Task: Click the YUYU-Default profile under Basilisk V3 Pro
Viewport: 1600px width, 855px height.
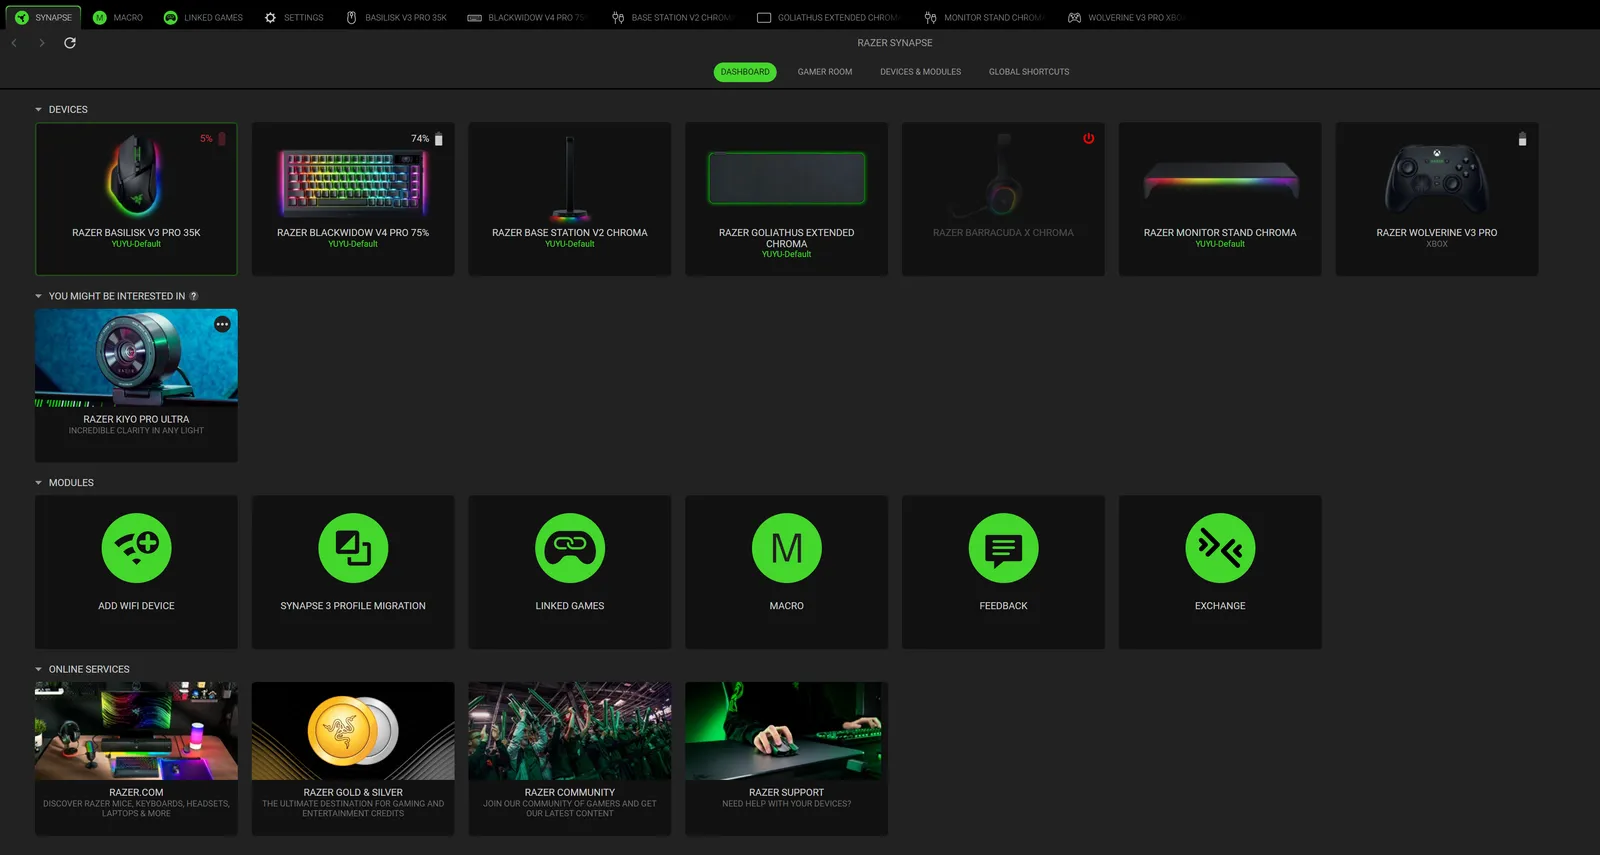Action: point(136,244)
